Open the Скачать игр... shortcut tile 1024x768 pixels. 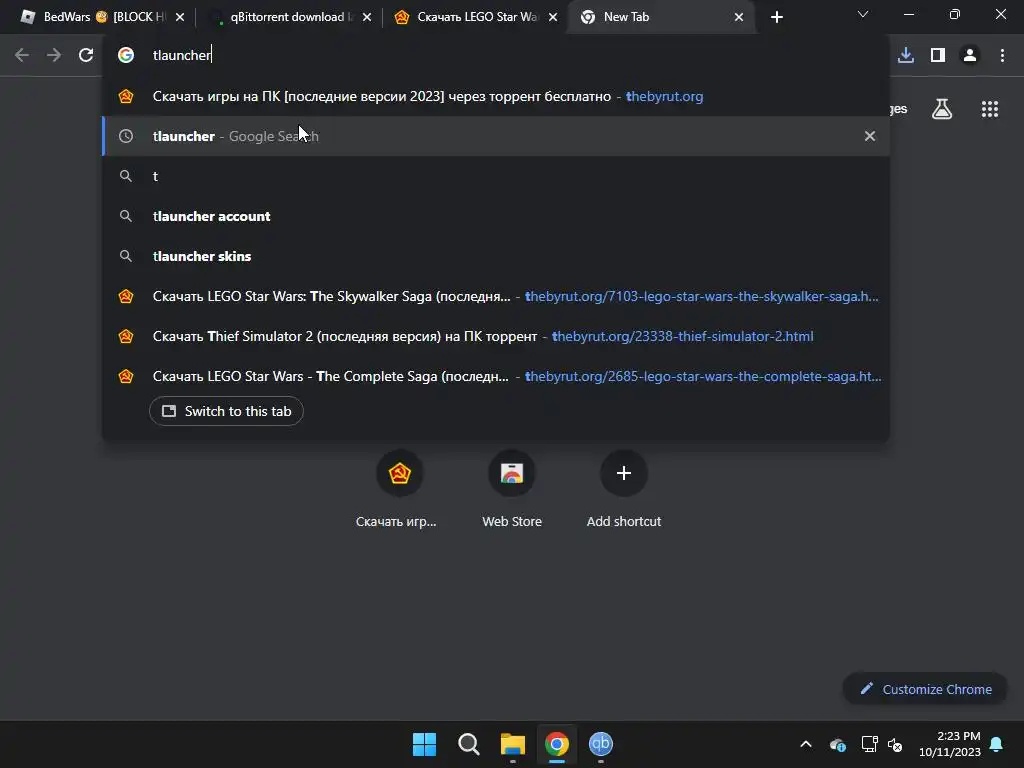pos(397,488)
